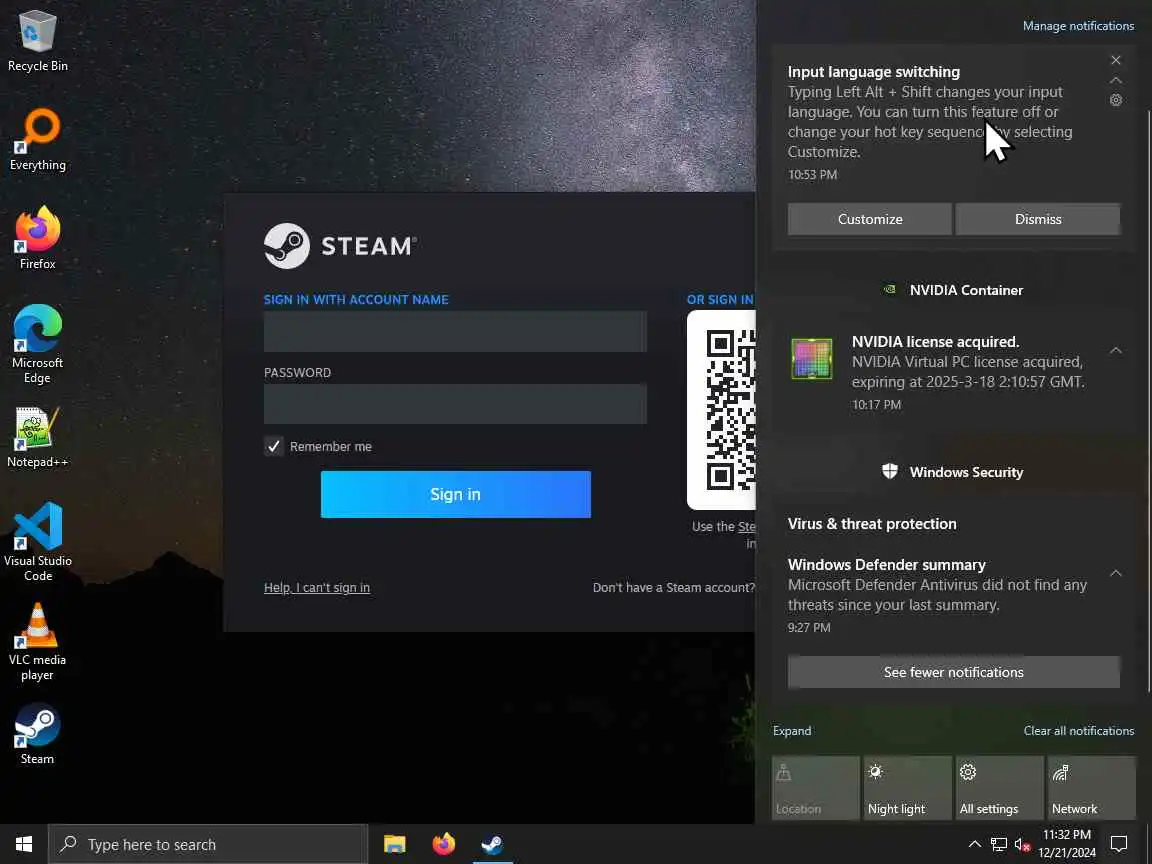Click the Windows Security shield icon header
This screenshot has height=864, width=1152.
coord(890,471)
